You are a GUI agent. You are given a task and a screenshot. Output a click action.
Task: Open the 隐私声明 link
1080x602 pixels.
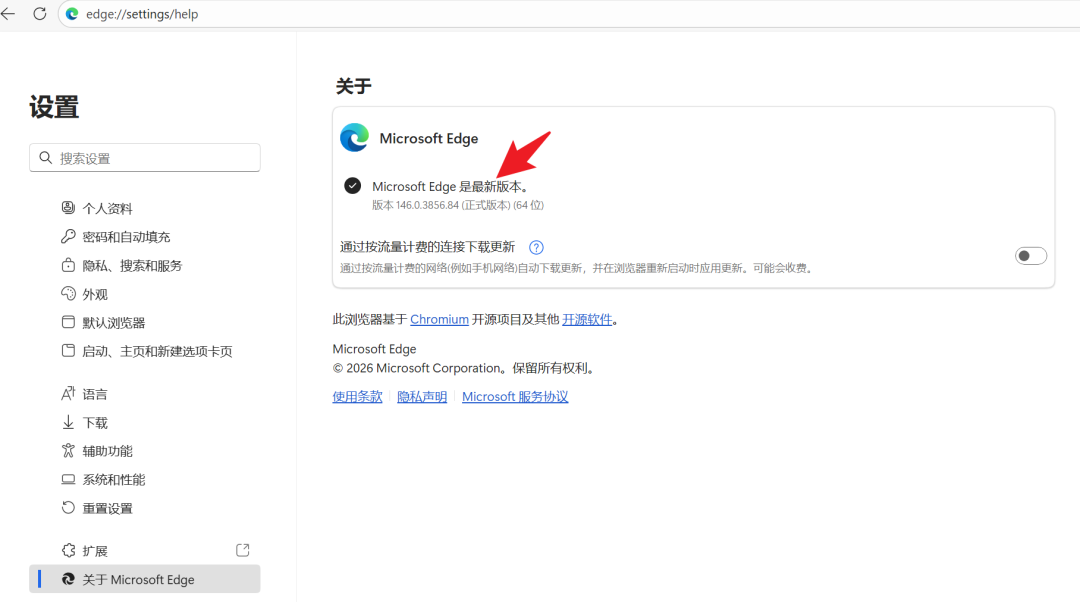point(422,397)
